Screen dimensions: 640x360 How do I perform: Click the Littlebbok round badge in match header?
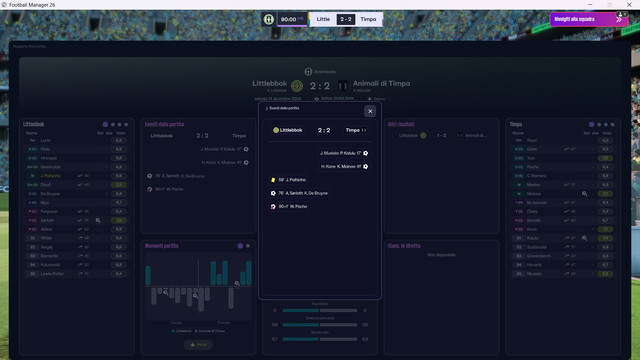click(x=297, y=86)
